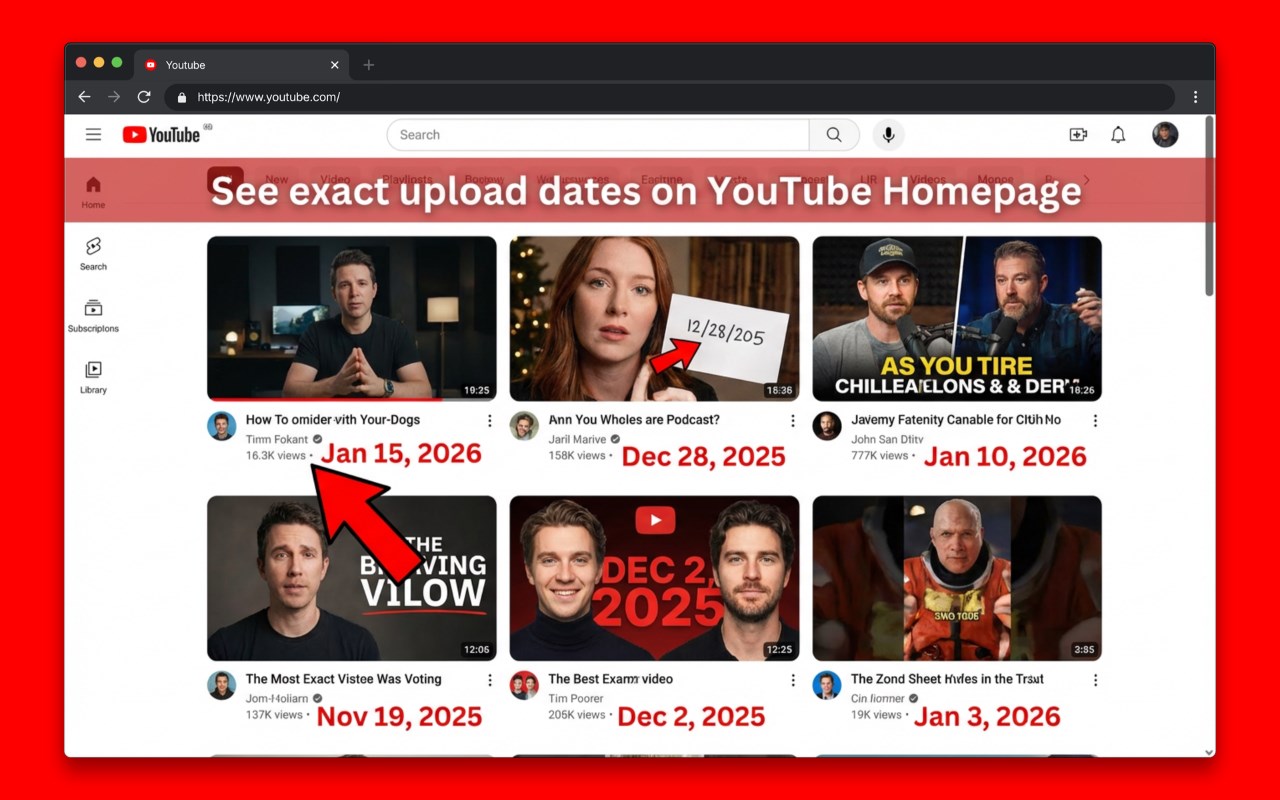Open options for Javemy Fatenity video
Screen dimensions: 1280x800
[x=1095, y=421]
